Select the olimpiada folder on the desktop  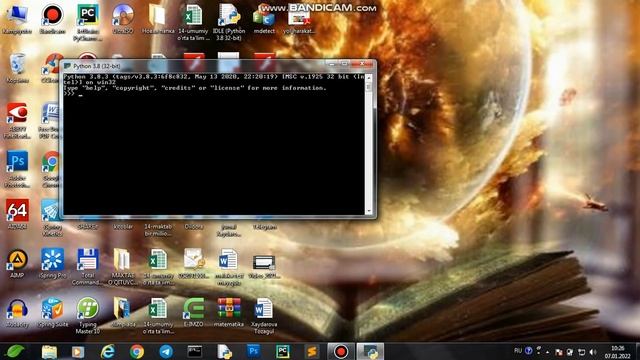(x=123, y=312)
